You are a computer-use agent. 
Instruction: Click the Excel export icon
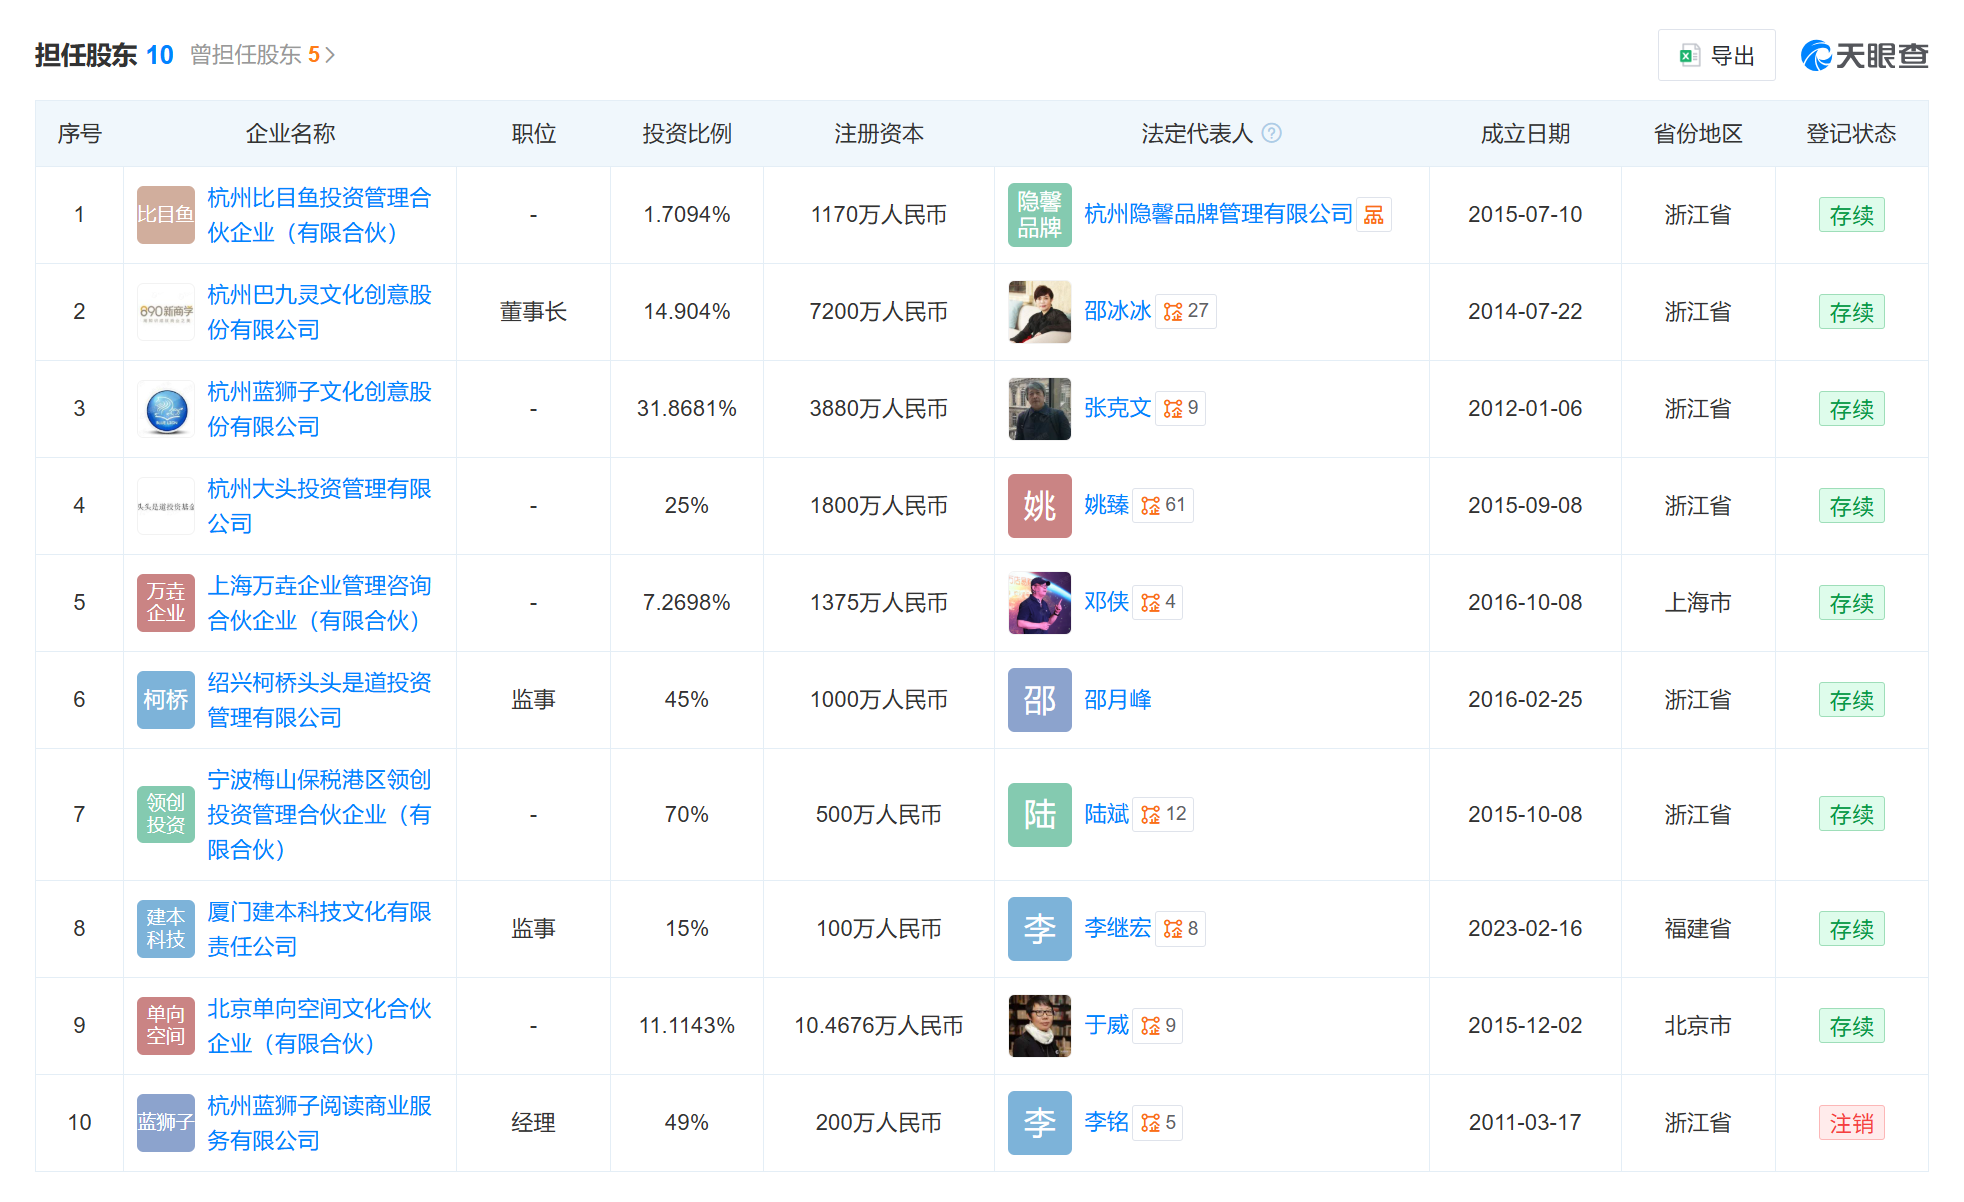click(1689, 56)
